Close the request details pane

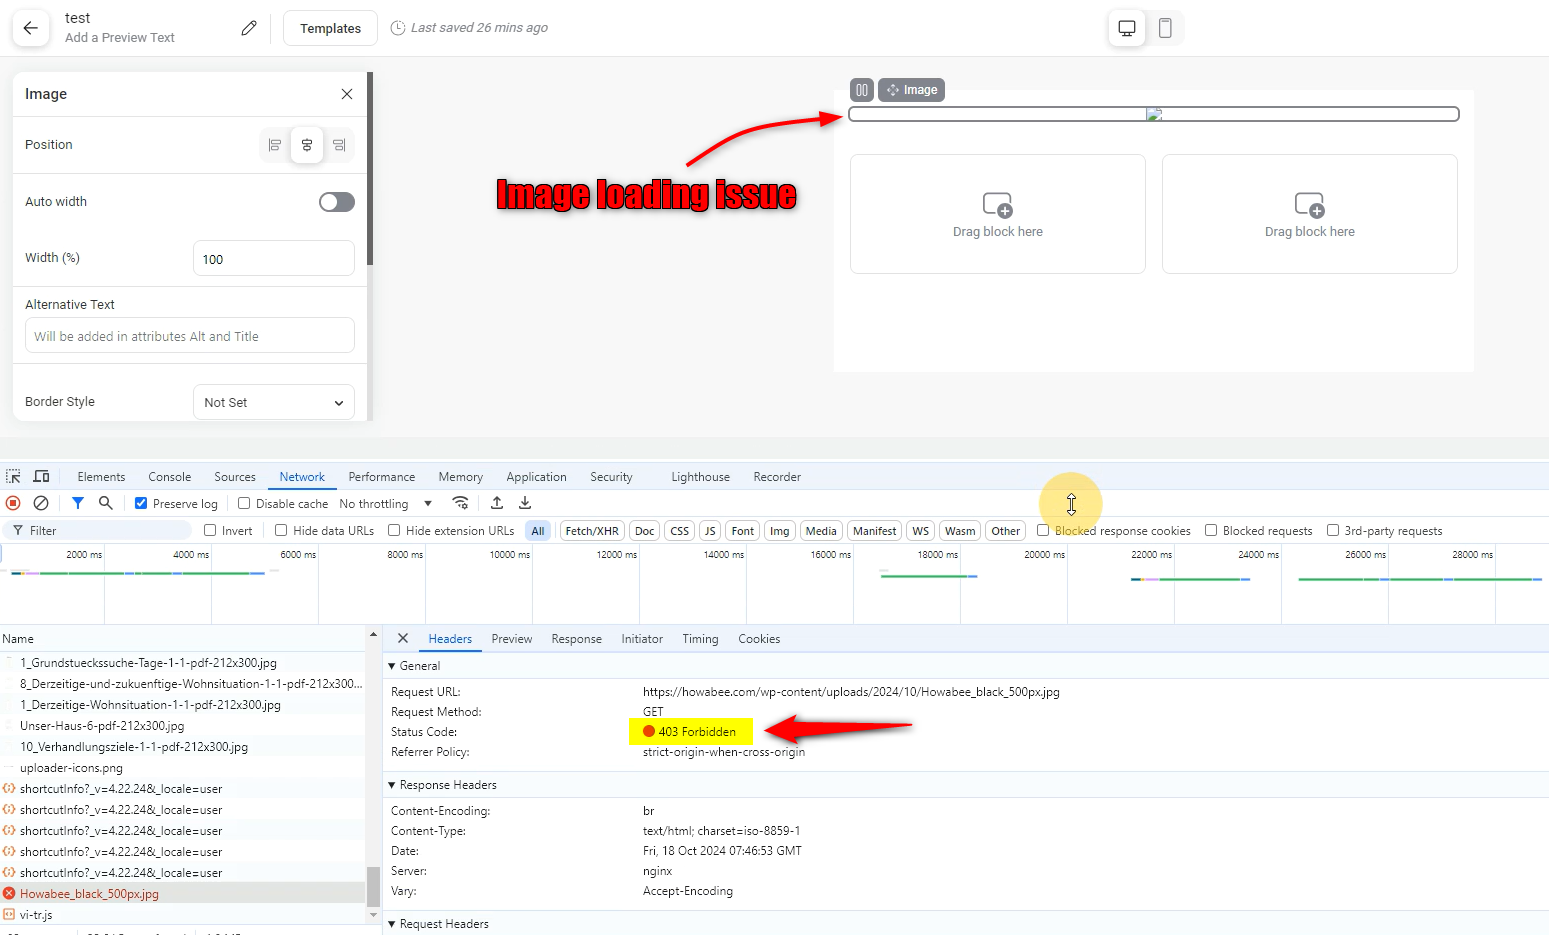[403, 638]
